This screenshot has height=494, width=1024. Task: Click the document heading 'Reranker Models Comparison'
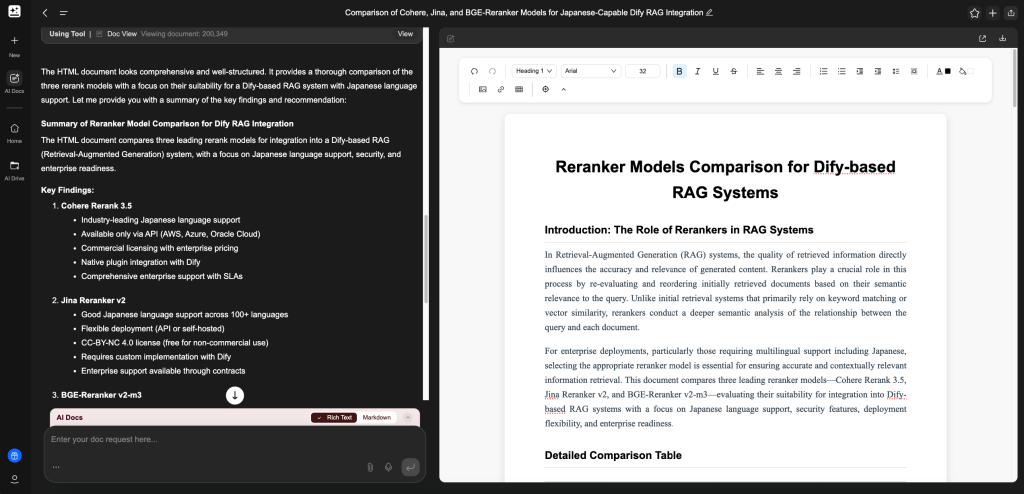click(x=725, y=180)
